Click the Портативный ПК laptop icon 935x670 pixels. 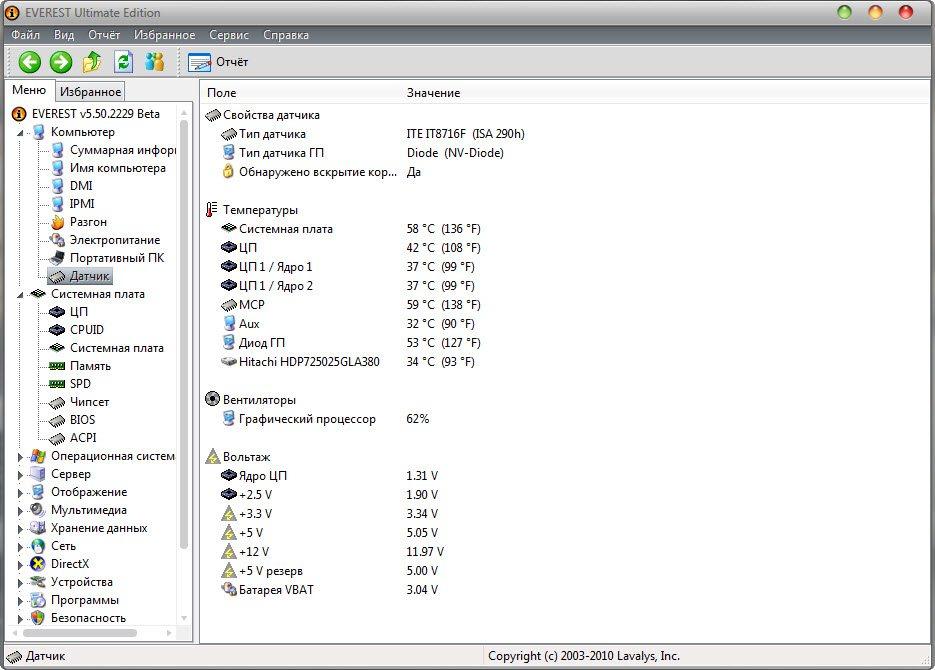point(57,258)
